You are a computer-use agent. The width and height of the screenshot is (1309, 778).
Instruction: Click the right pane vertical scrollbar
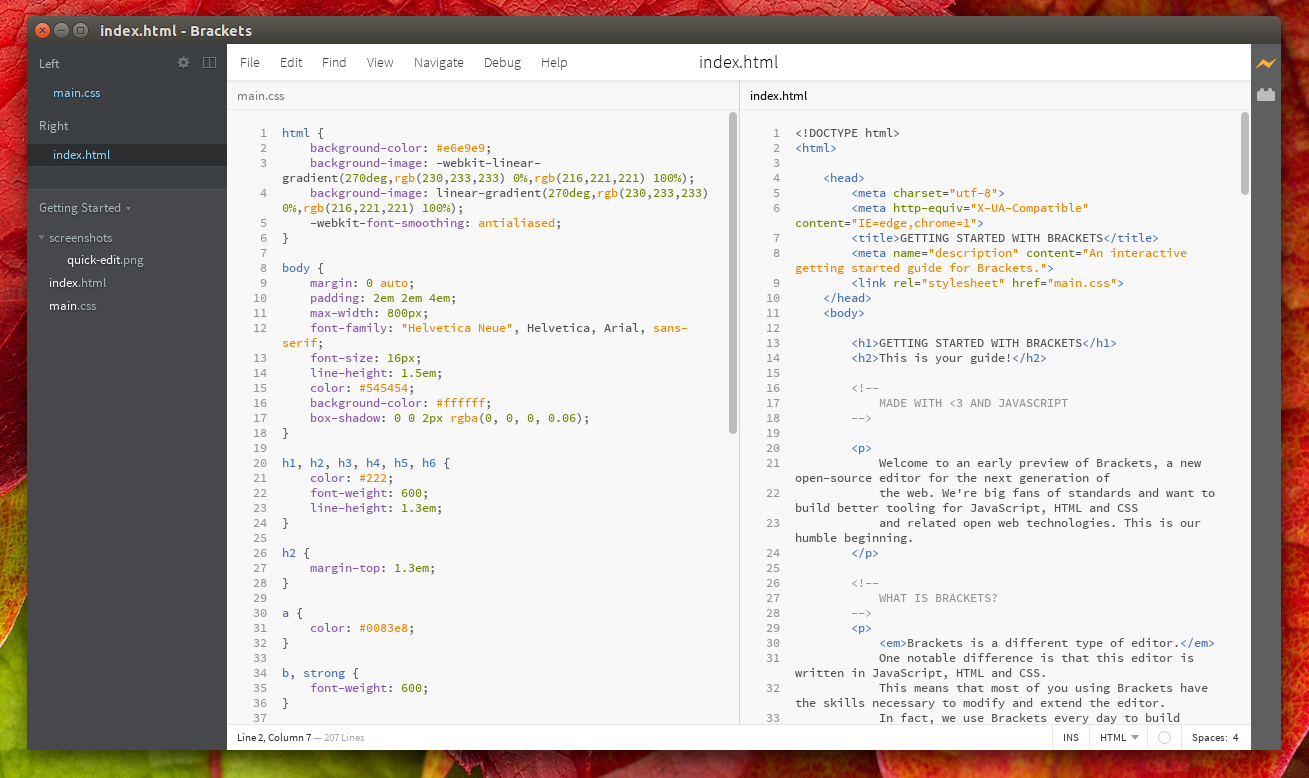[x=1245, y=153]
